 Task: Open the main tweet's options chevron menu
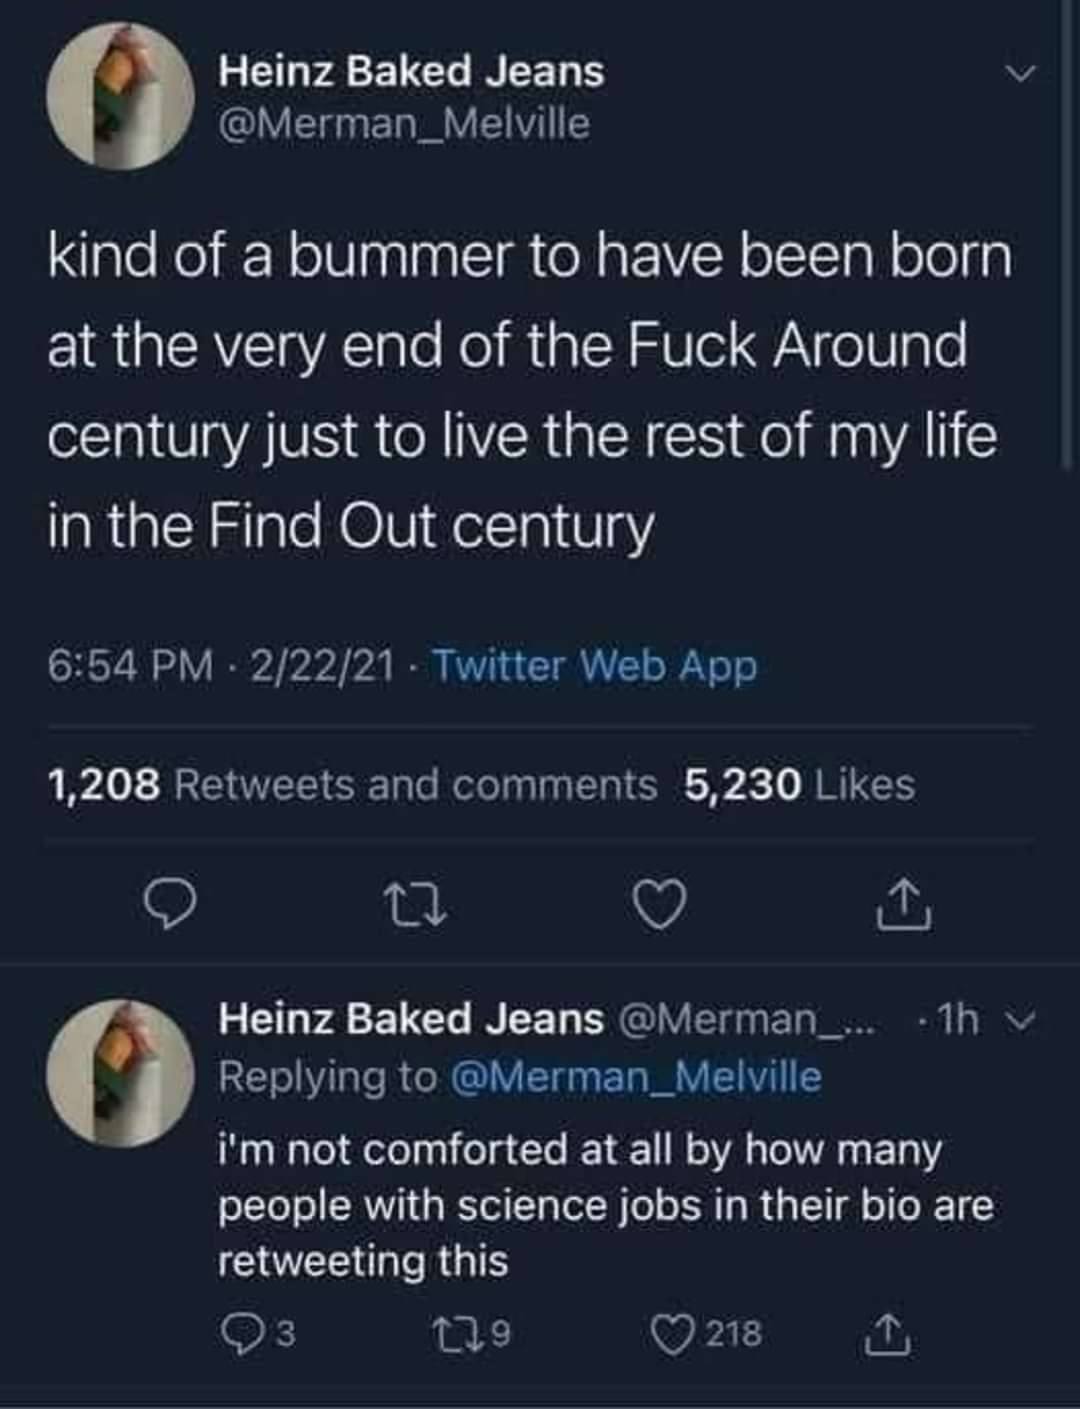1020,72
